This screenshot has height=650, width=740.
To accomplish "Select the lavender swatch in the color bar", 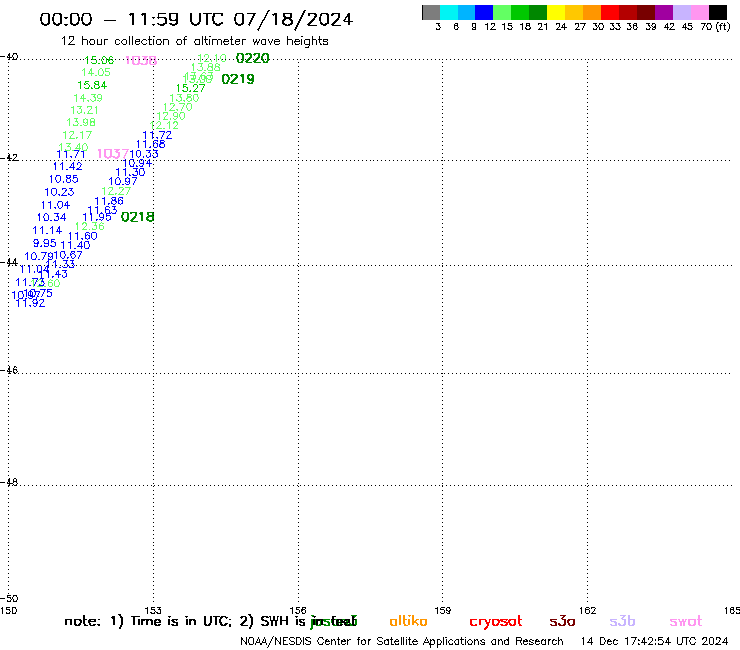I will [x=681, y=12].
